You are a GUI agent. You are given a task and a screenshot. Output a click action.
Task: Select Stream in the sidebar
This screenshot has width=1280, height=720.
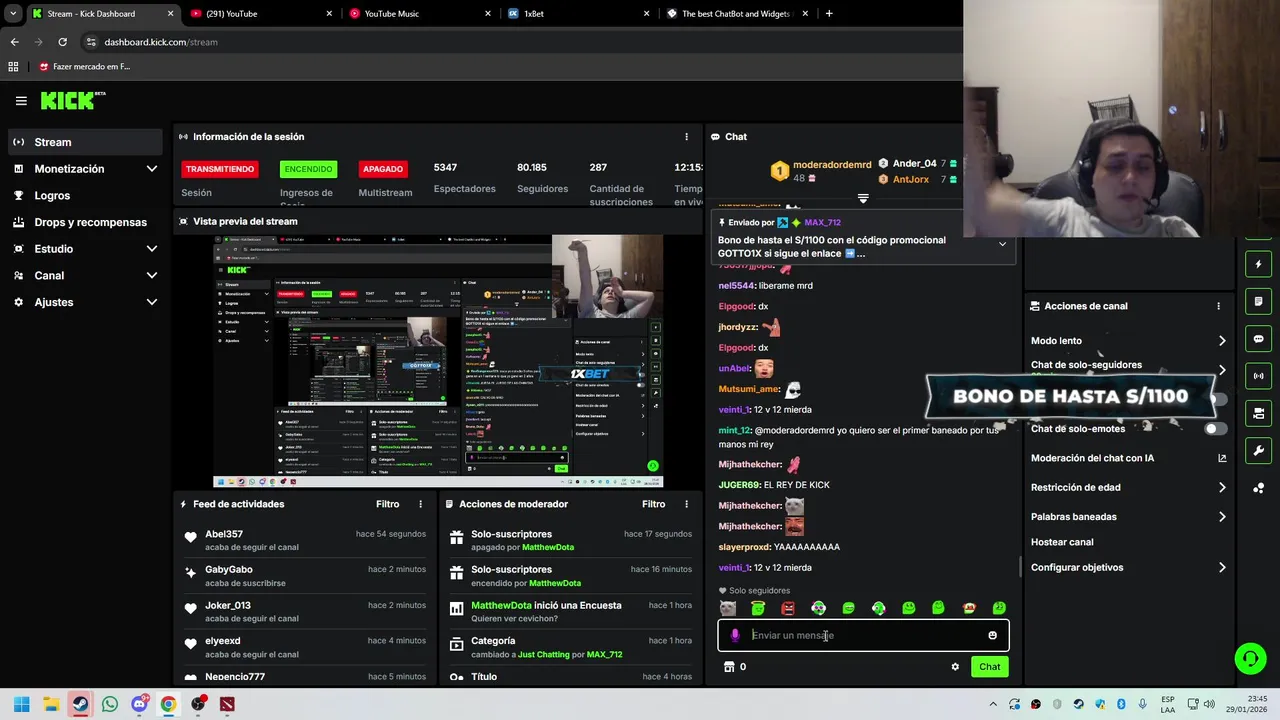click(85, 142)
